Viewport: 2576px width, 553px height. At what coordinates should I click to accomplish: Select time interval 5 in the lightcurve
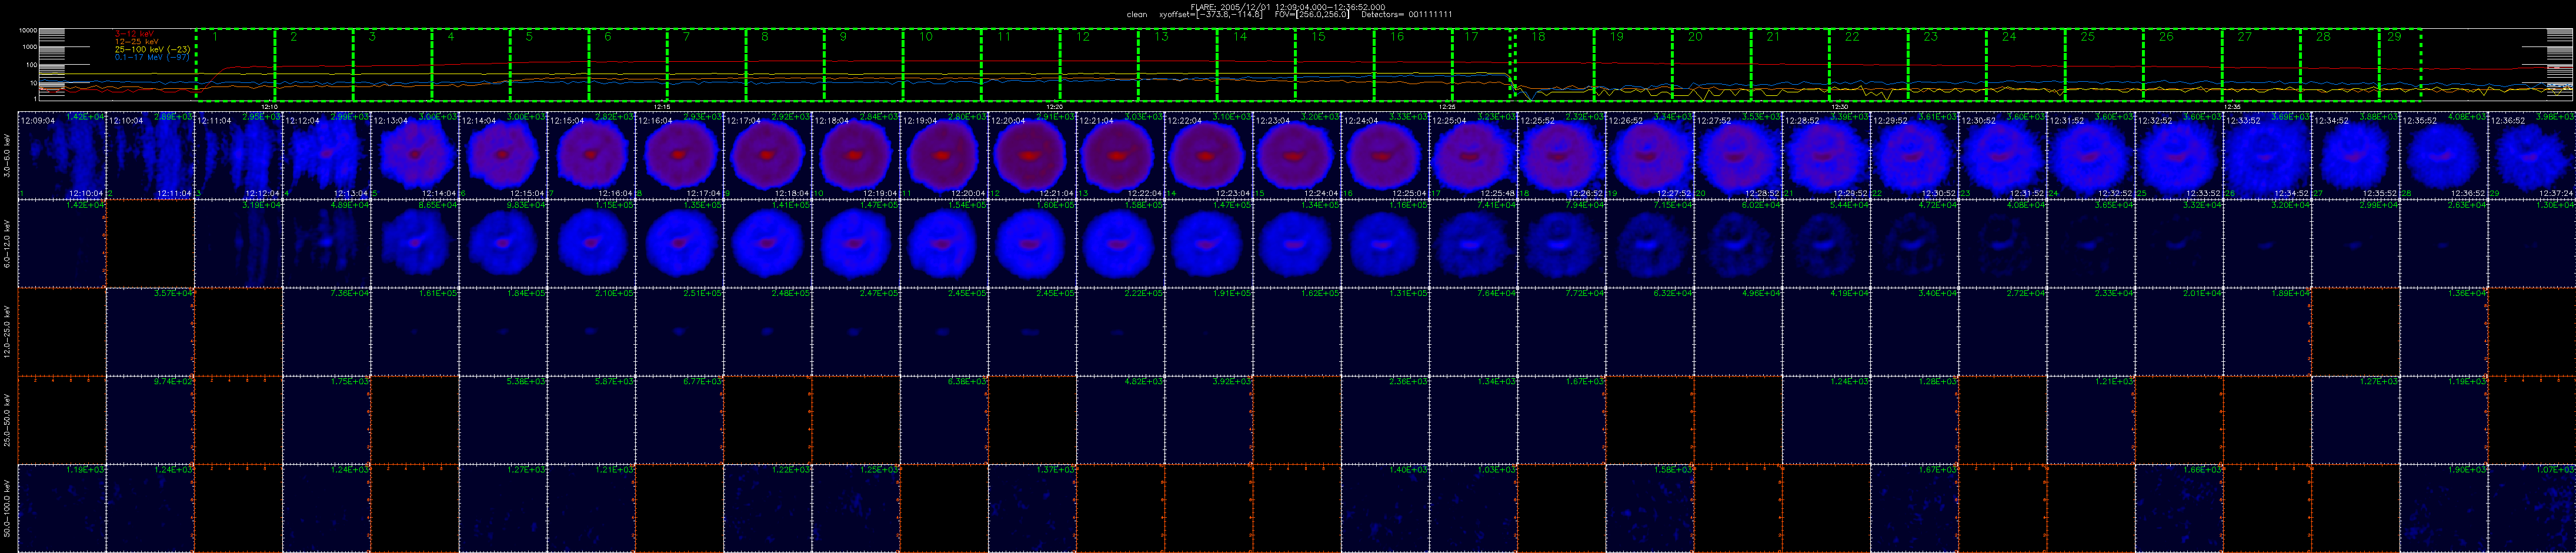click(x=550, y=65)
